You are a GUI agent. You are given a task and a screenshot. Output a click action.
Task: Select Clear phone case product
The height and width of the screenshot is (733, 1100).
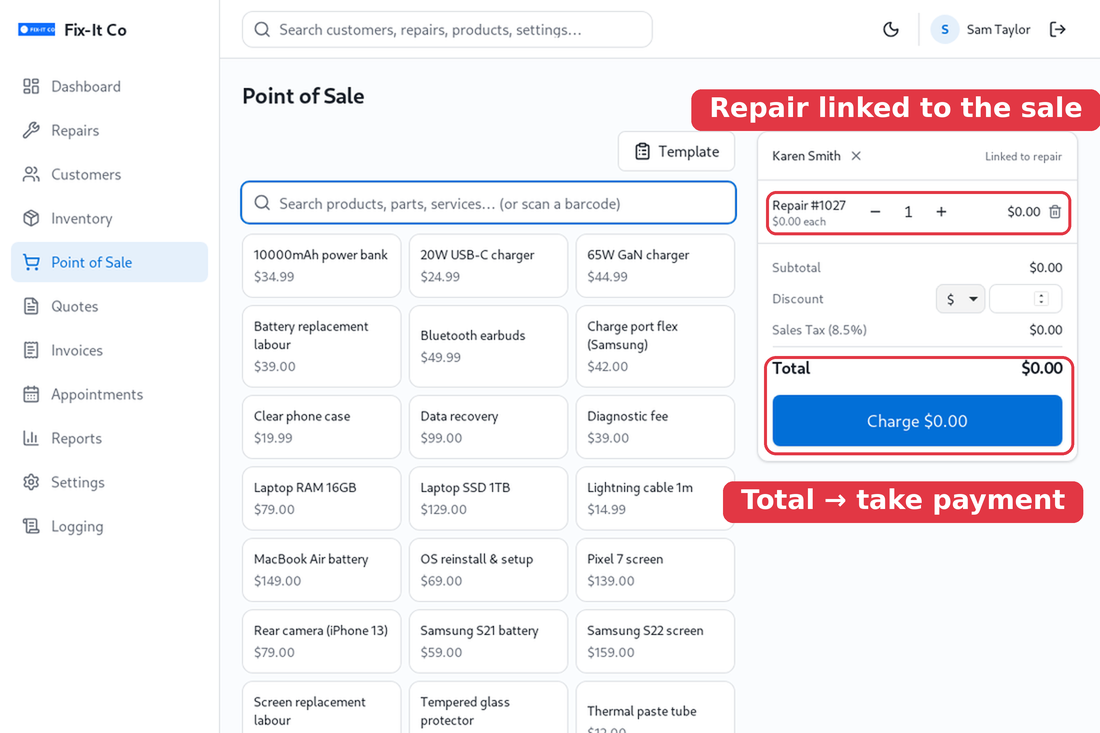(321, 427)
